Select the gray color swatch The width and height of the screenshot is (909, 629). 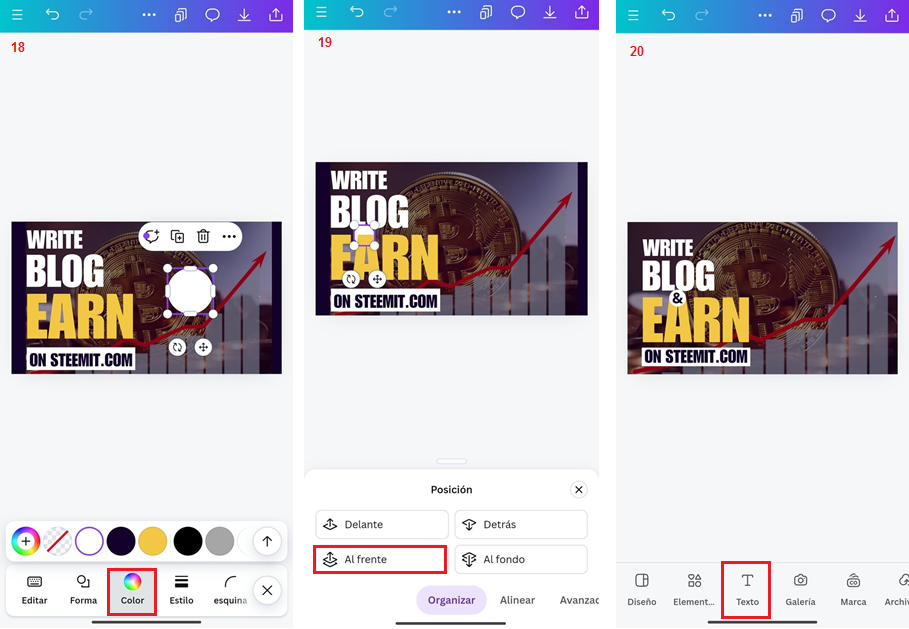(220, 541)
